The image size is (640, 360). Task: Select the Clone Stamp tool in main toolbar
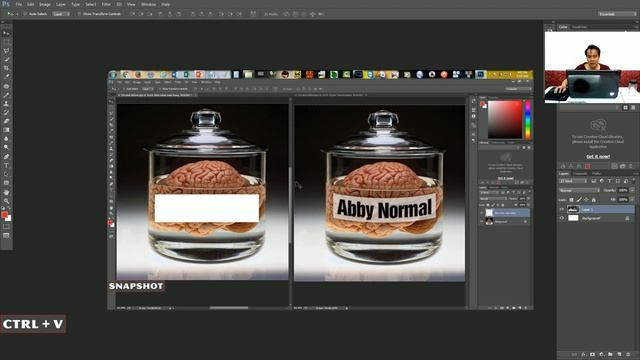pos(6,104)
